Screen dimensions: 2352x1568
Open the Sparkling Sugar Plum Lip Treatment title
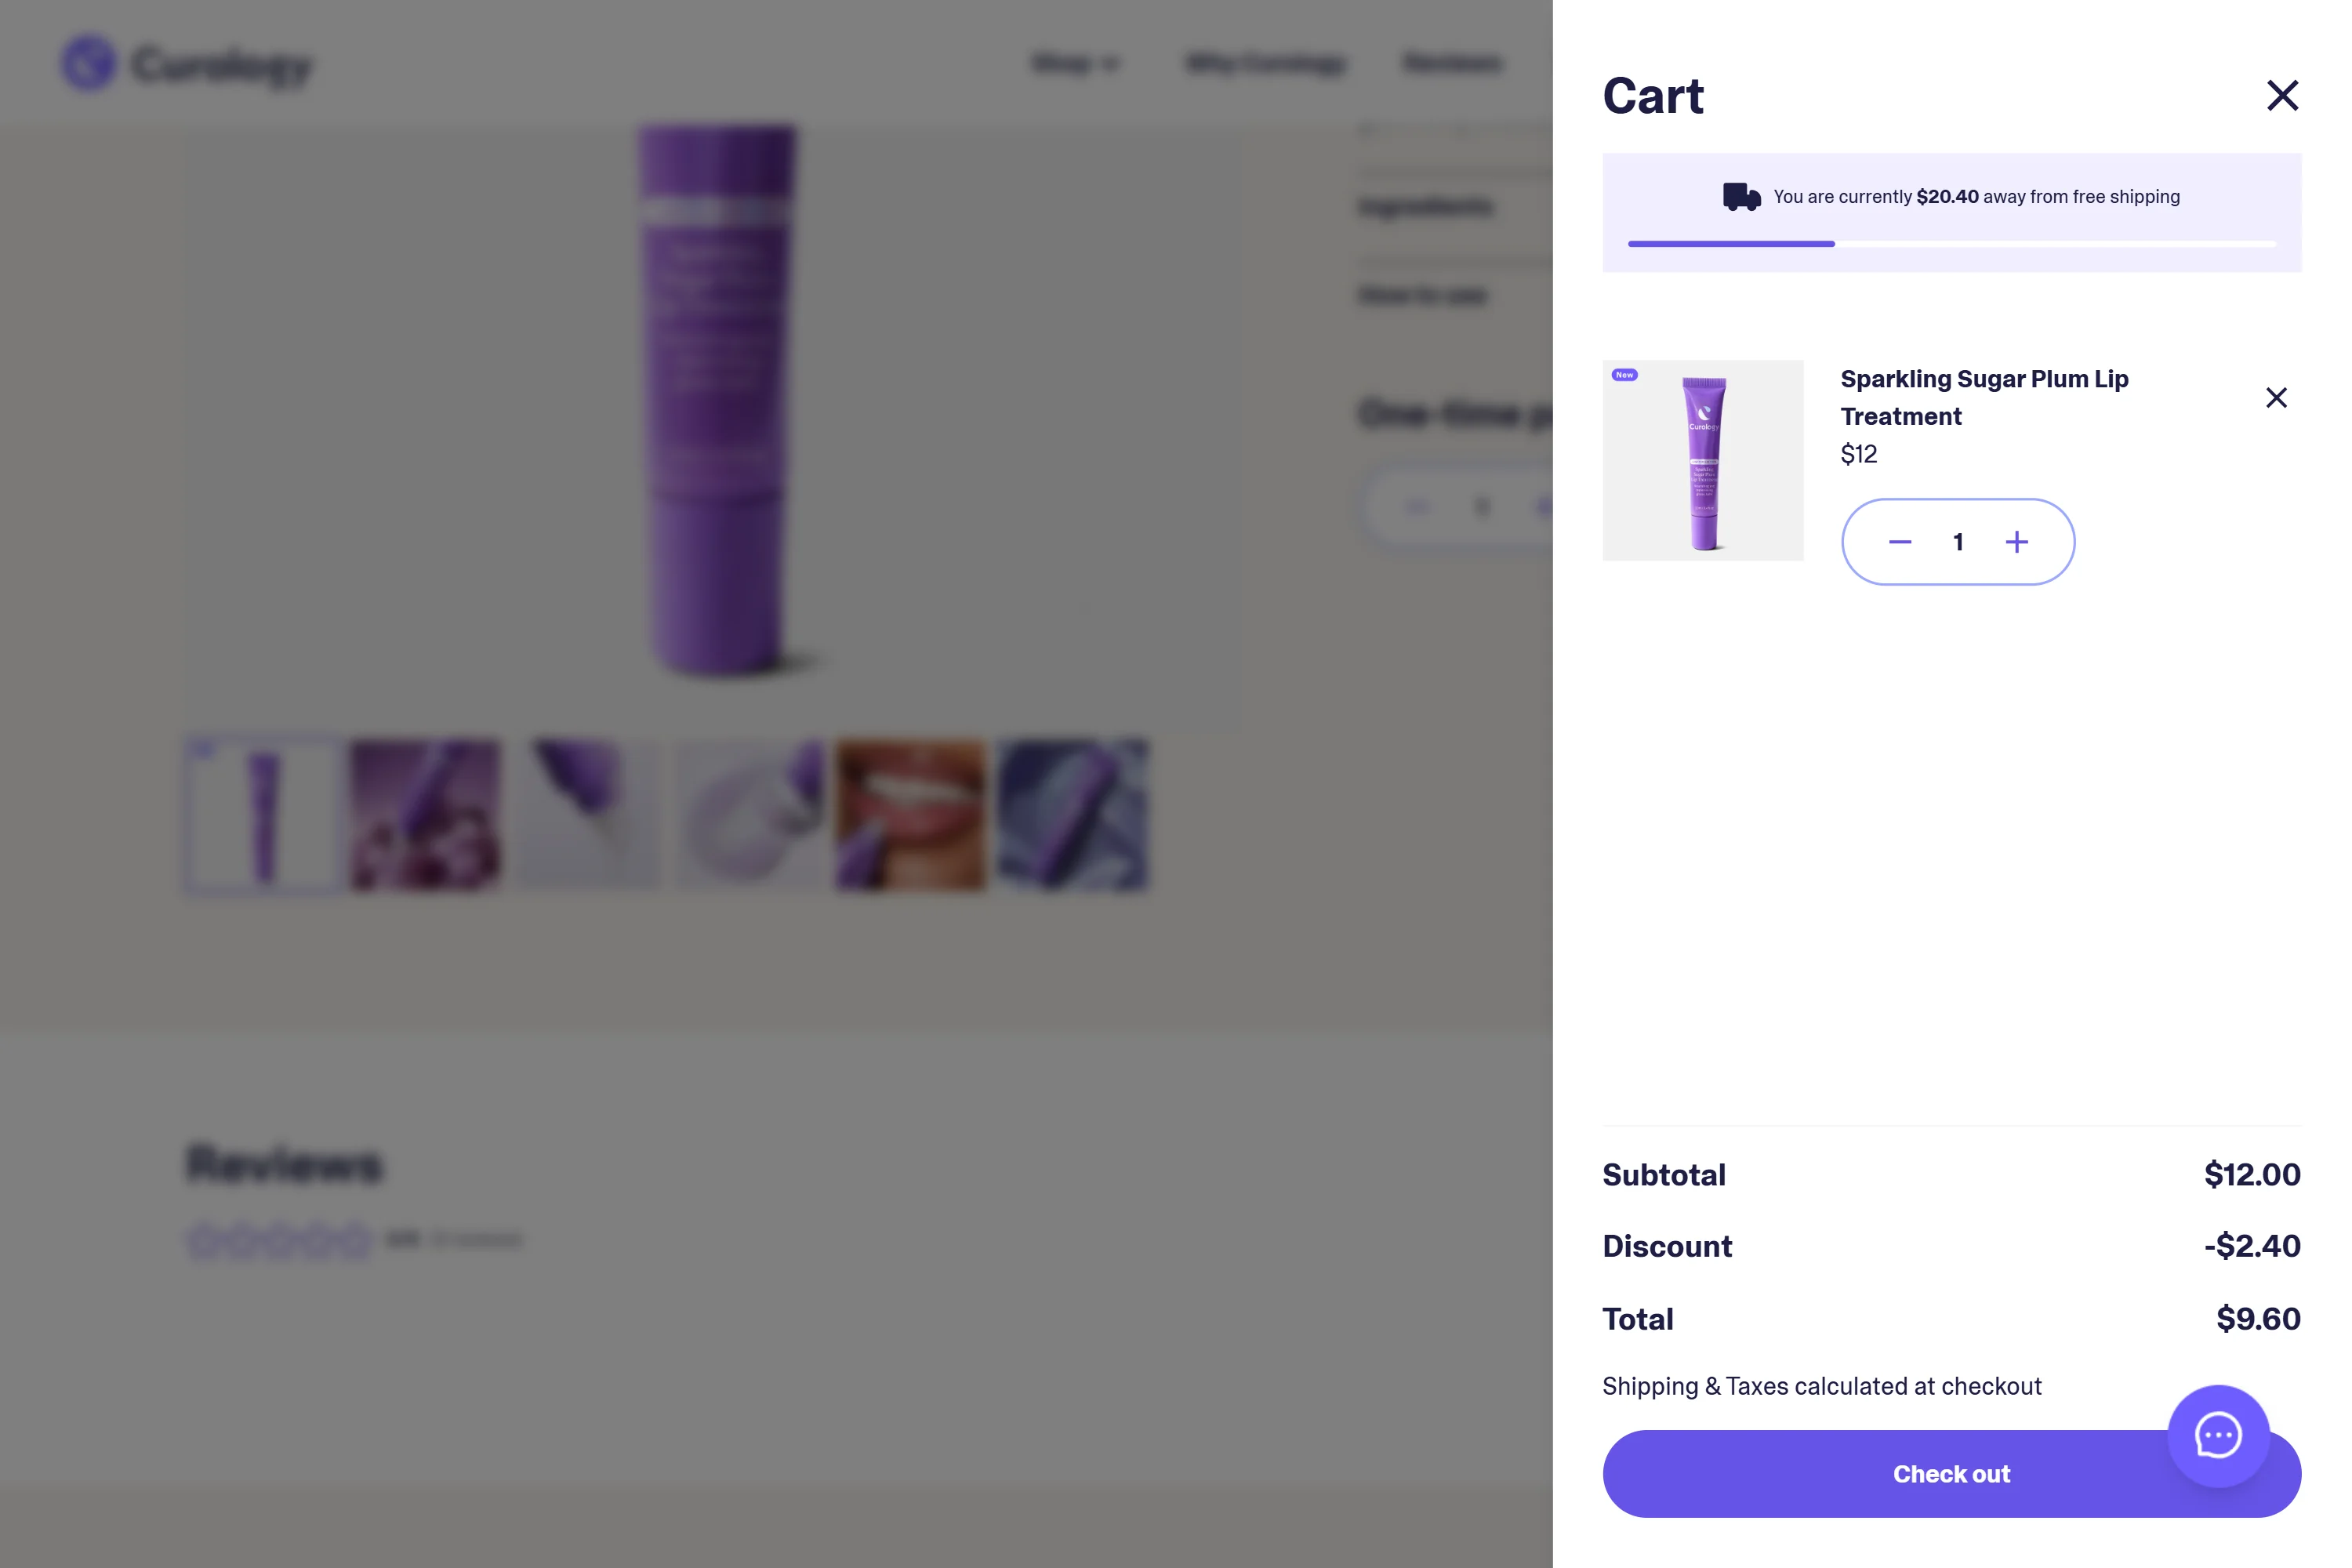1984,398
